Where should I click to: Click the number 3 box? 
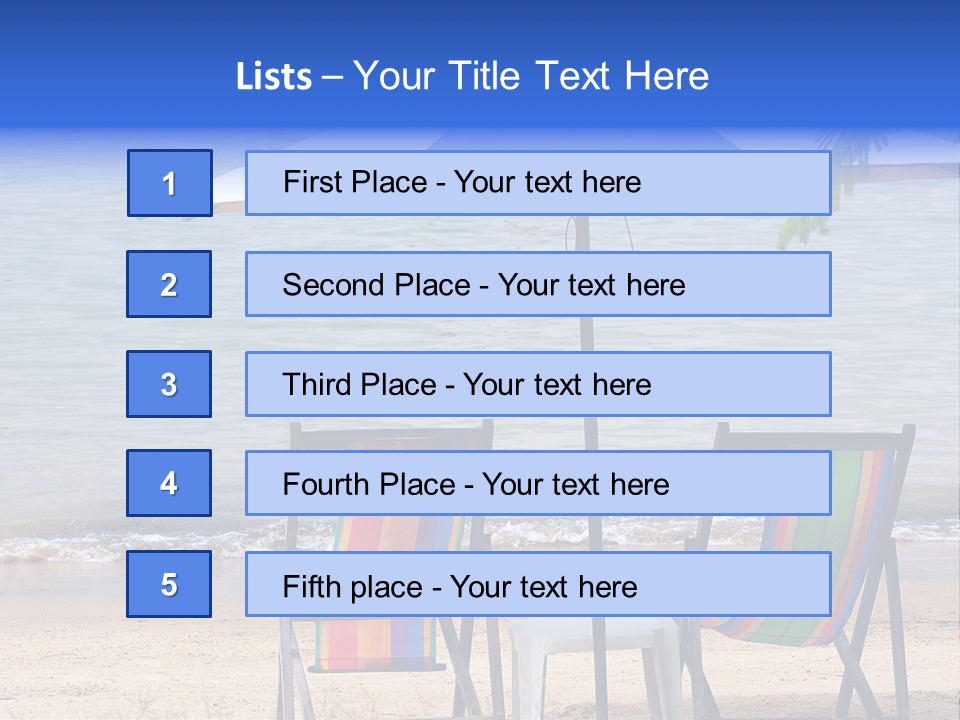[x=169, y=384]
